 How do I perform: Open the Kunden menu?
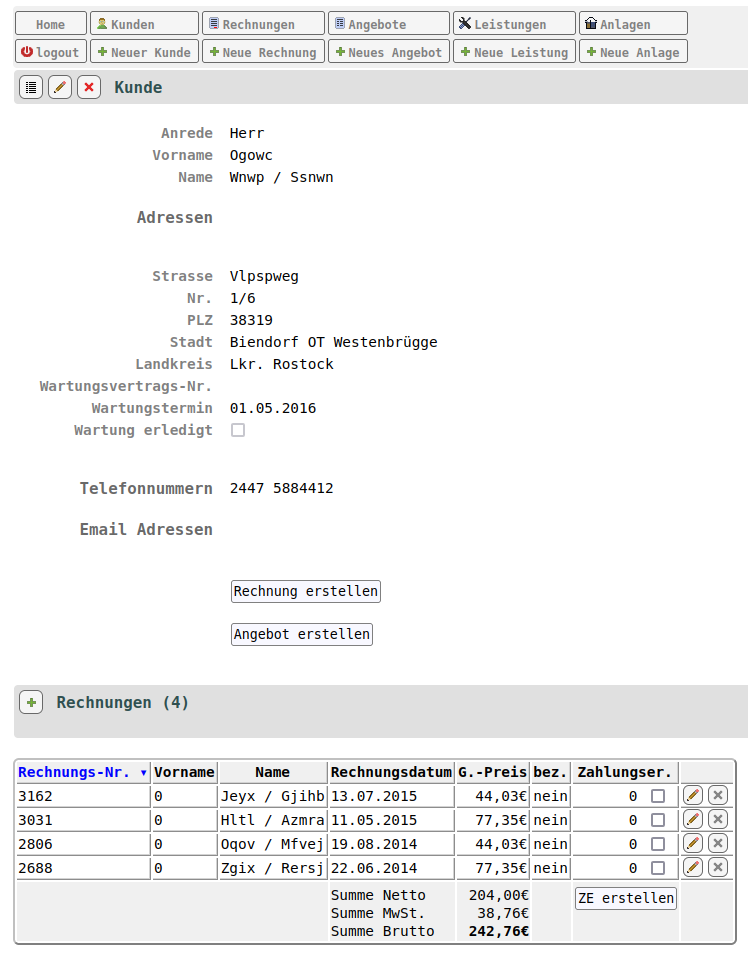point(144,24)
